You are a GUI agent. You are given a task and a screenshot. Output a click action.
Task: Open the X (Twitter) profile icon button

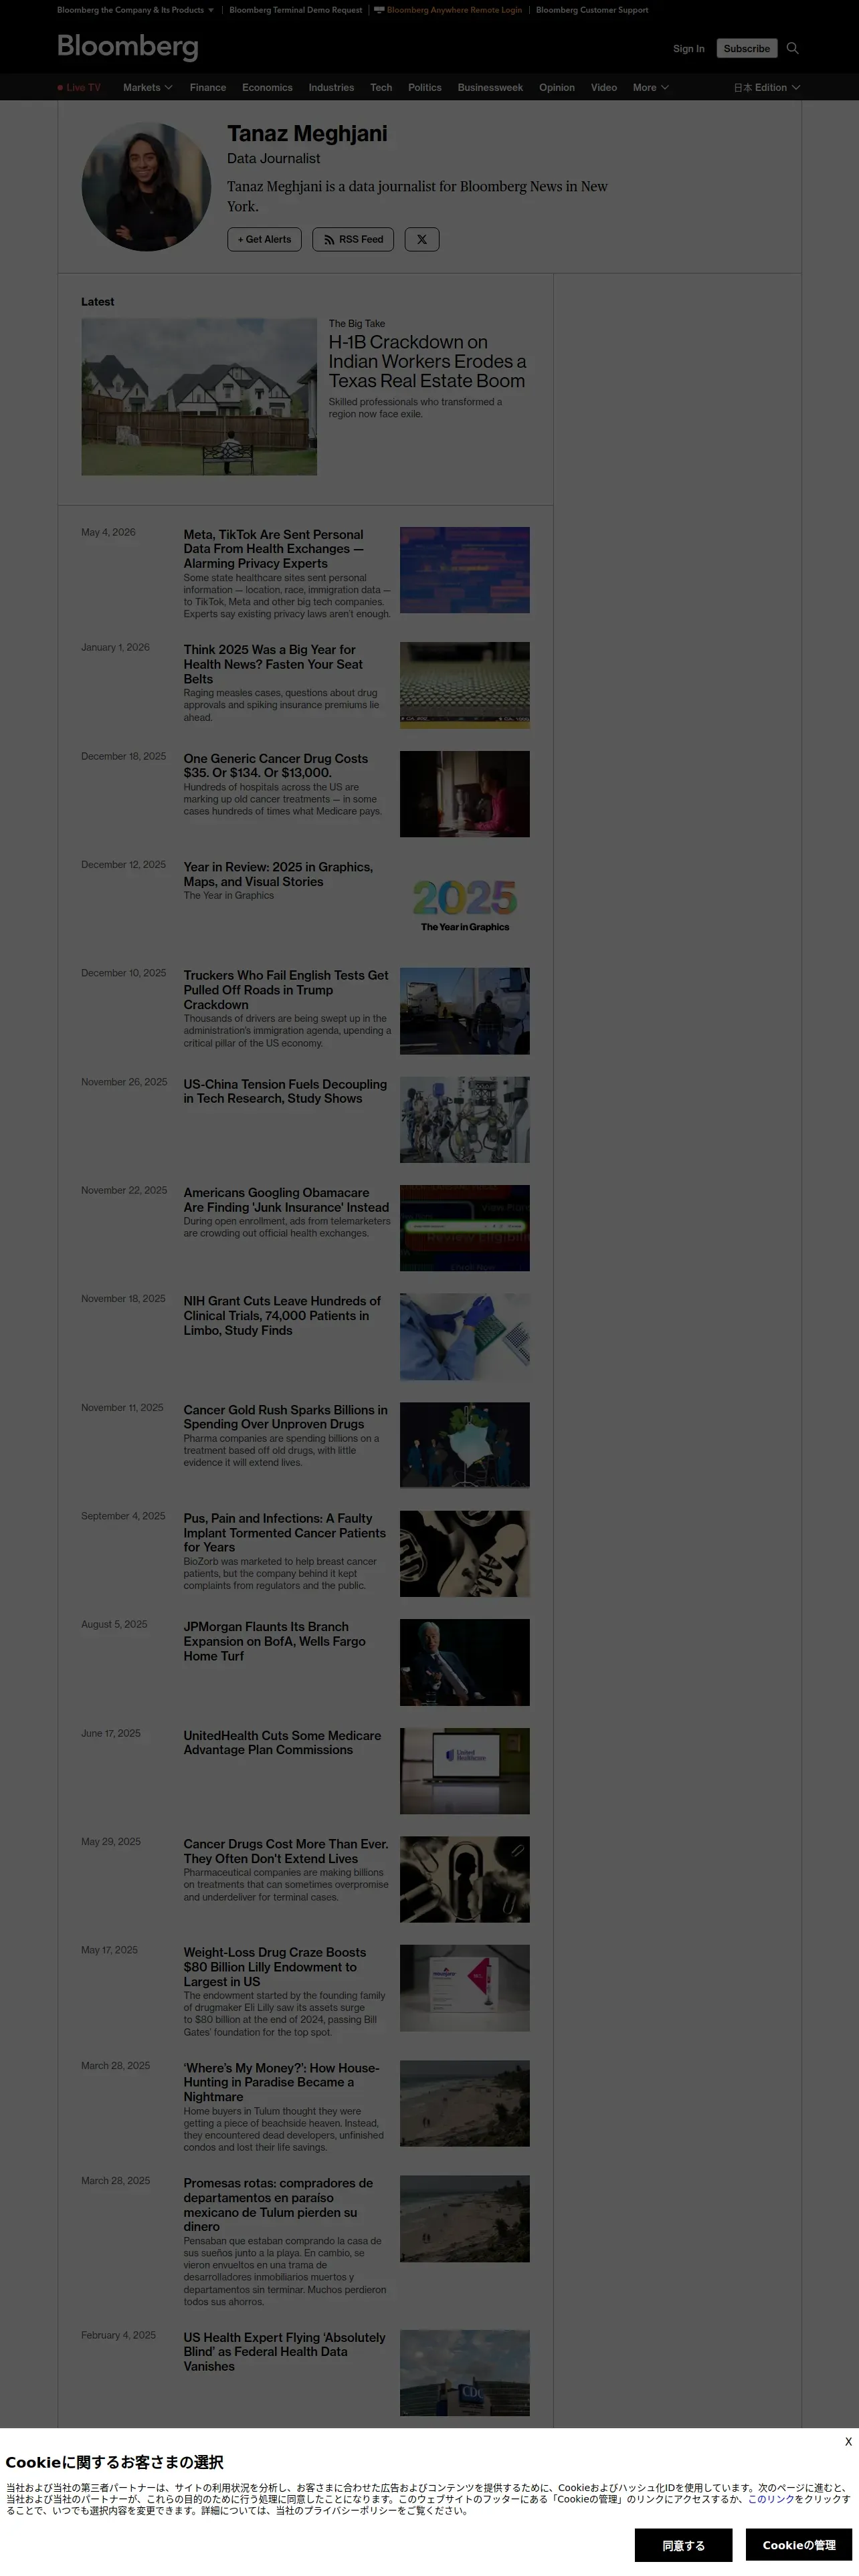click(x=422, y=239)
